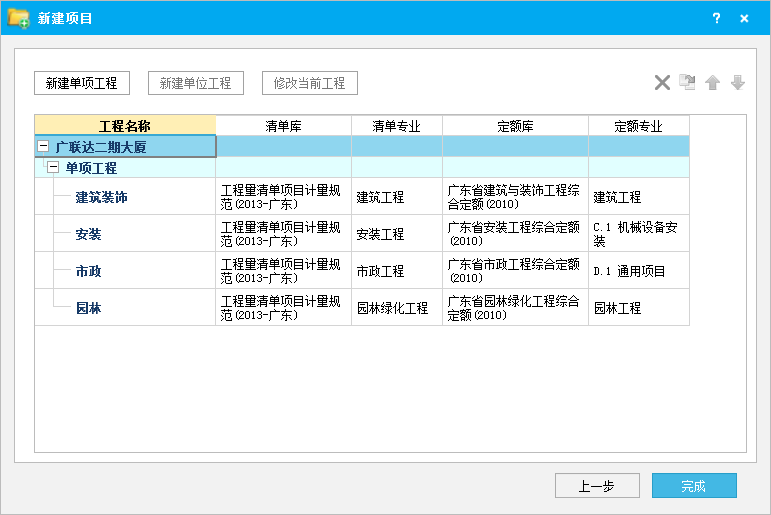Close the 新建项目 dialog window
This screenshot has height=515, width=771.
click(x=745, y=18)
